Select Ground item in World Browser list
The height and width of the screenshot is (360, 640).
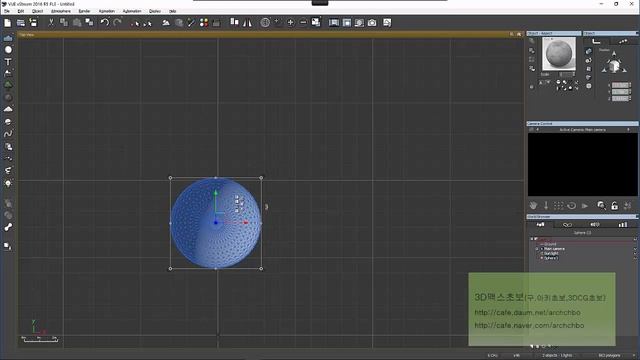click(x=550, y=244)
